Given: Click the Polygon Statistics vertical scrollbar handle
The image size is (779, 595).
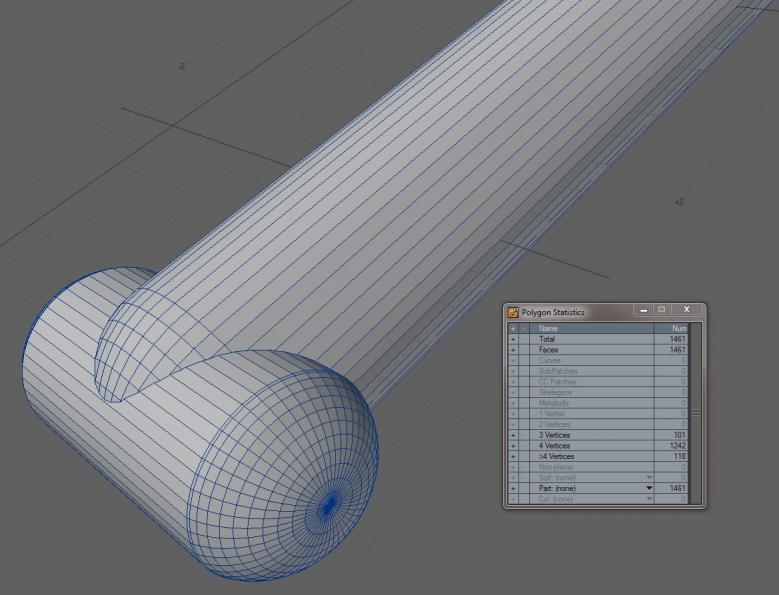Looking at the screenshot, I should coord(696,412).
